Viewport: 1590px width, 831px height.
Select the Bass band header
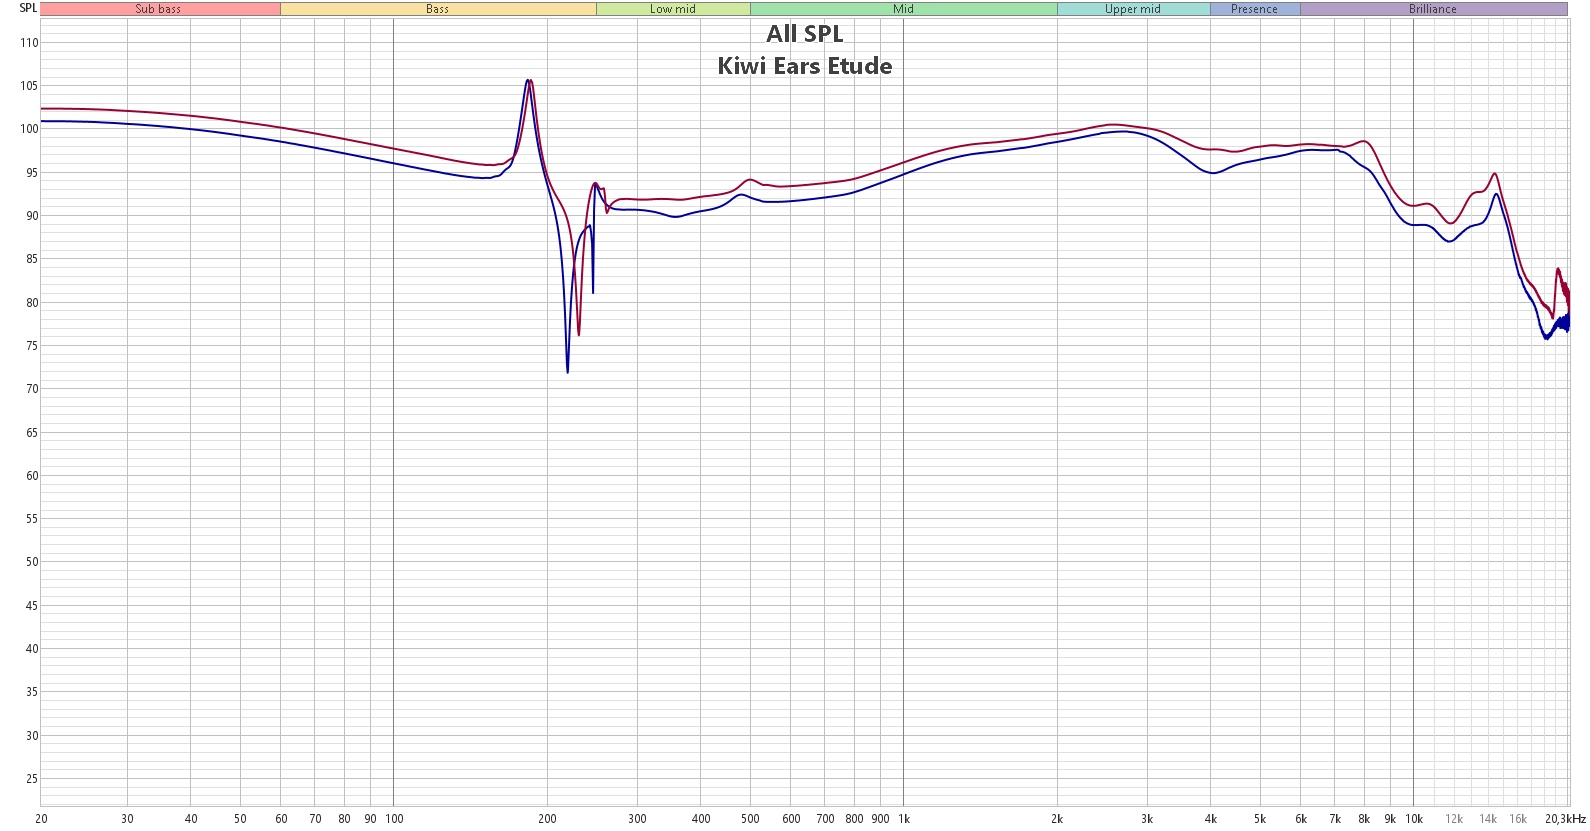click(438, 9)
